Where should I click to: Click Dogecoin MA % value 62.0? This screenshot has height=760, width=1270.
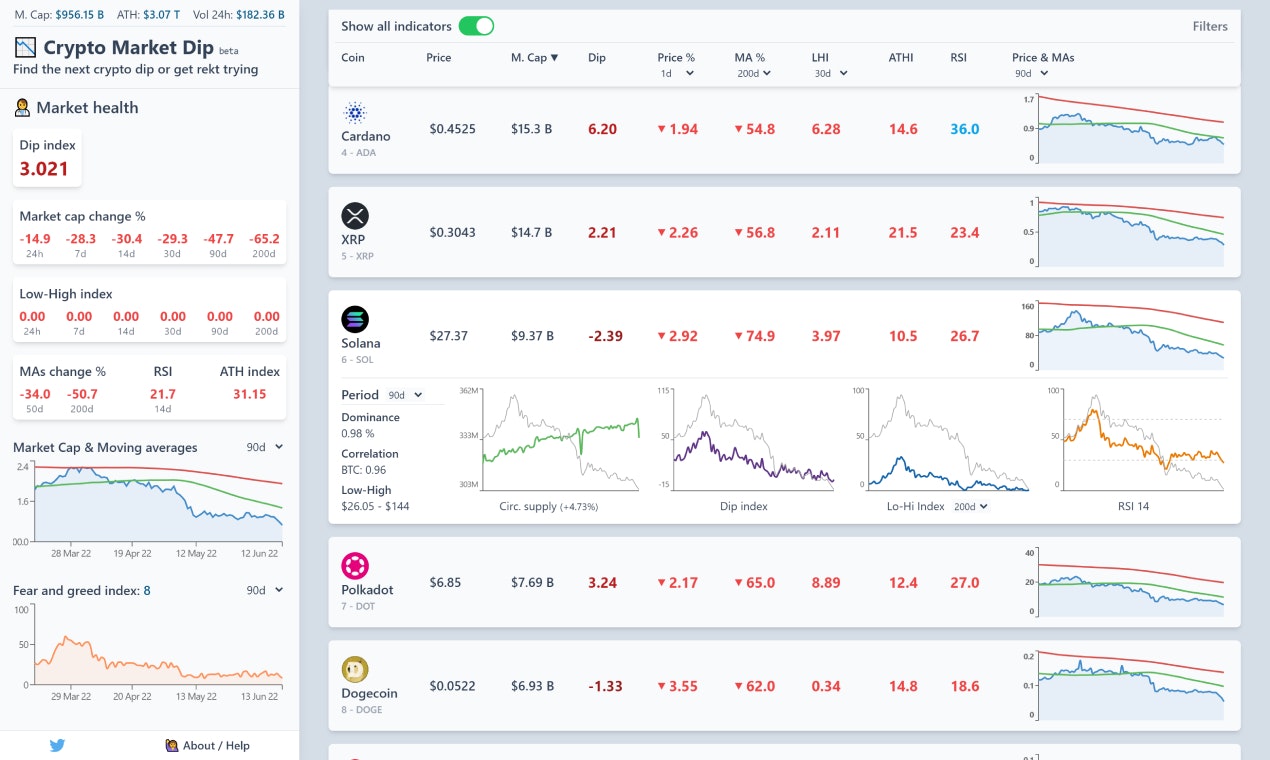tap(754, 686)
